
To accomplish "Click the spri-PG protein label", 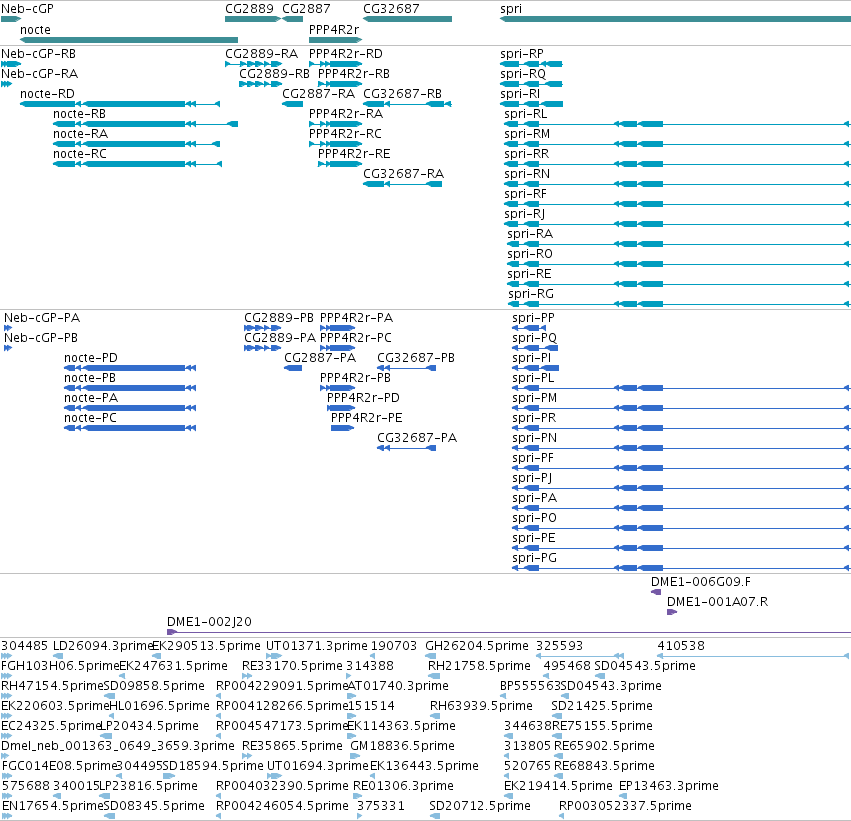I will click(x=535, y=558).
